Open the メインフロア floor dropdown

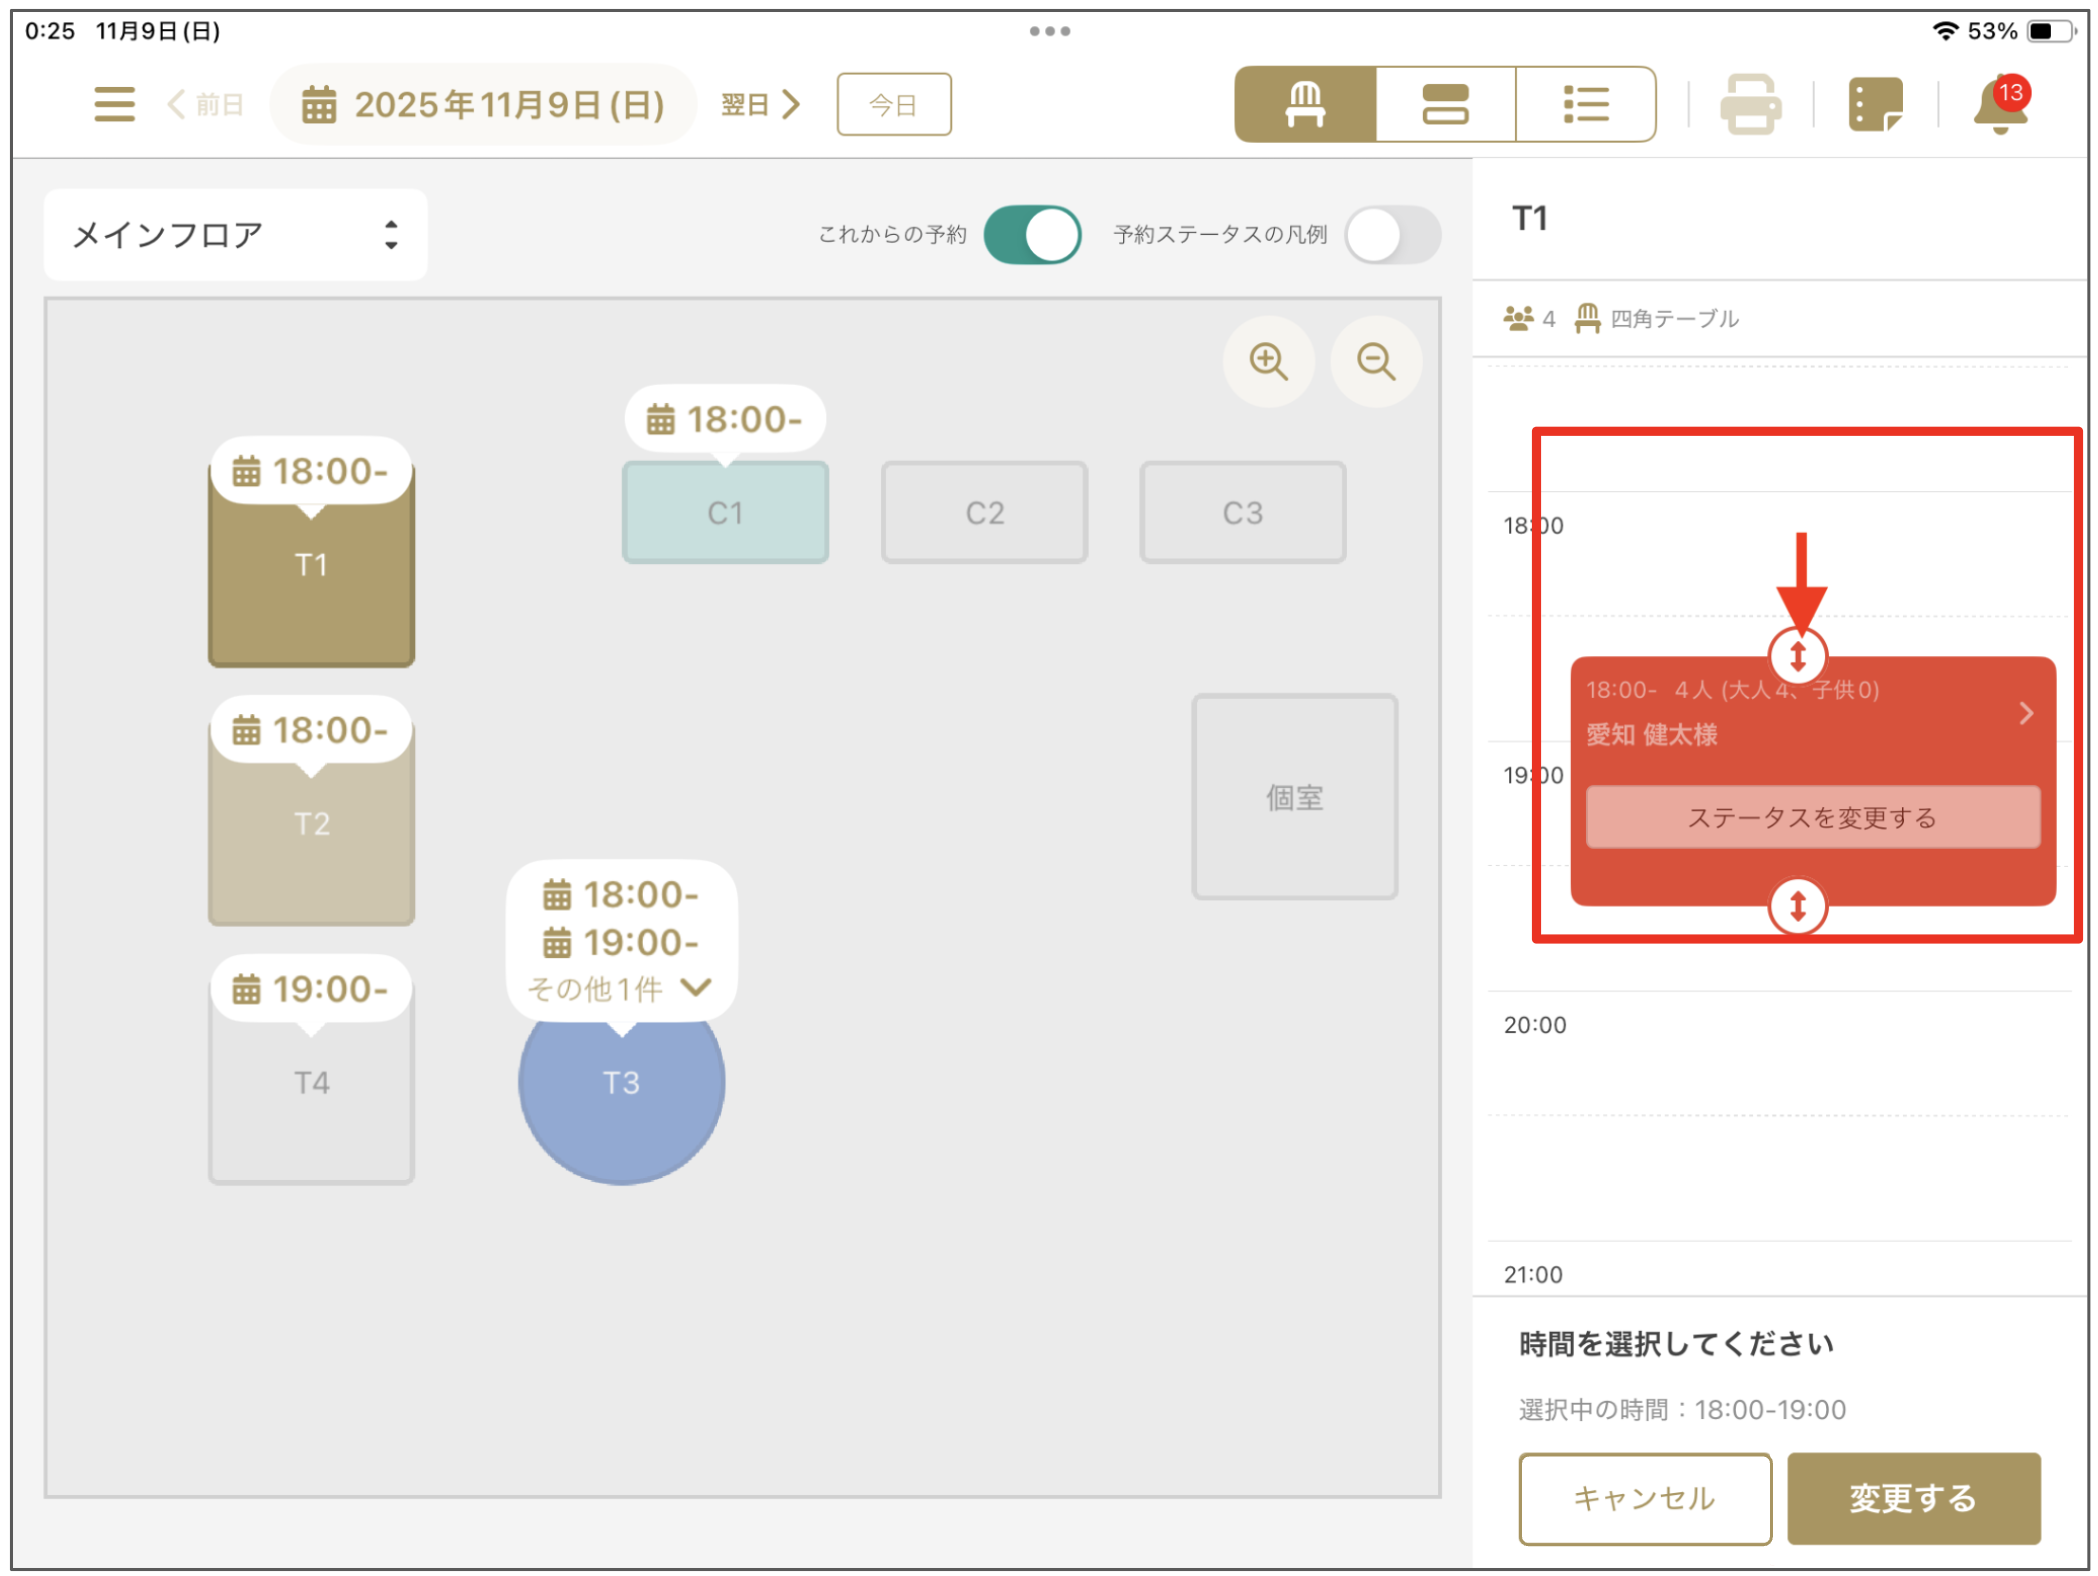click(x=236, y=235)
